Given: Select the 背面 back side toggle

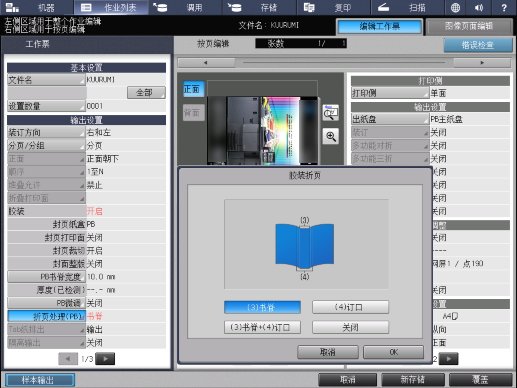Looking at the screenshot, I should pos(193,113).
